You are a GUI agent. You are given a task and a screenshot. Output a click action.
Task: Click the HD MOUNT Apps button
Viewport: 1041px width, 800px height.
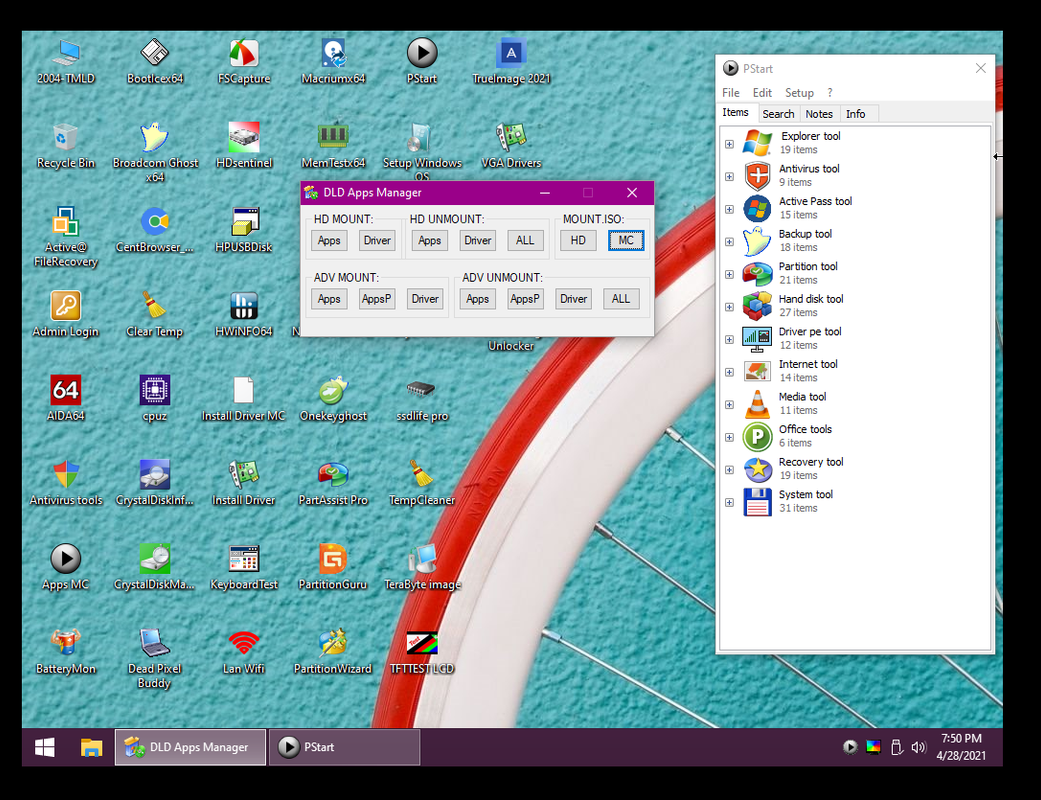click(x=329, y=240)
